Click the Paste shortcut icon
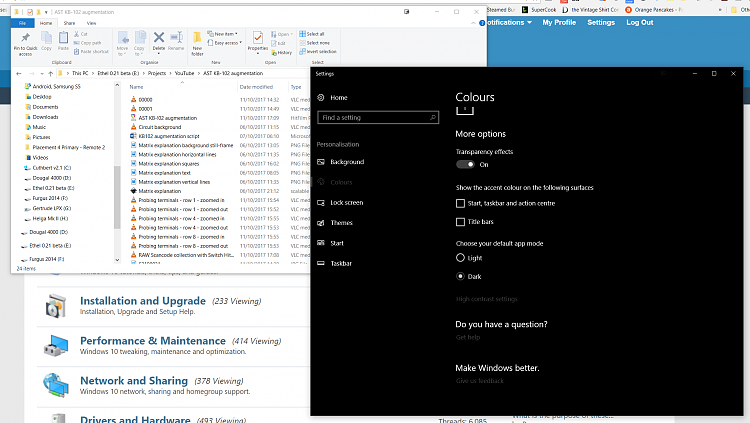 click(77, 51)
